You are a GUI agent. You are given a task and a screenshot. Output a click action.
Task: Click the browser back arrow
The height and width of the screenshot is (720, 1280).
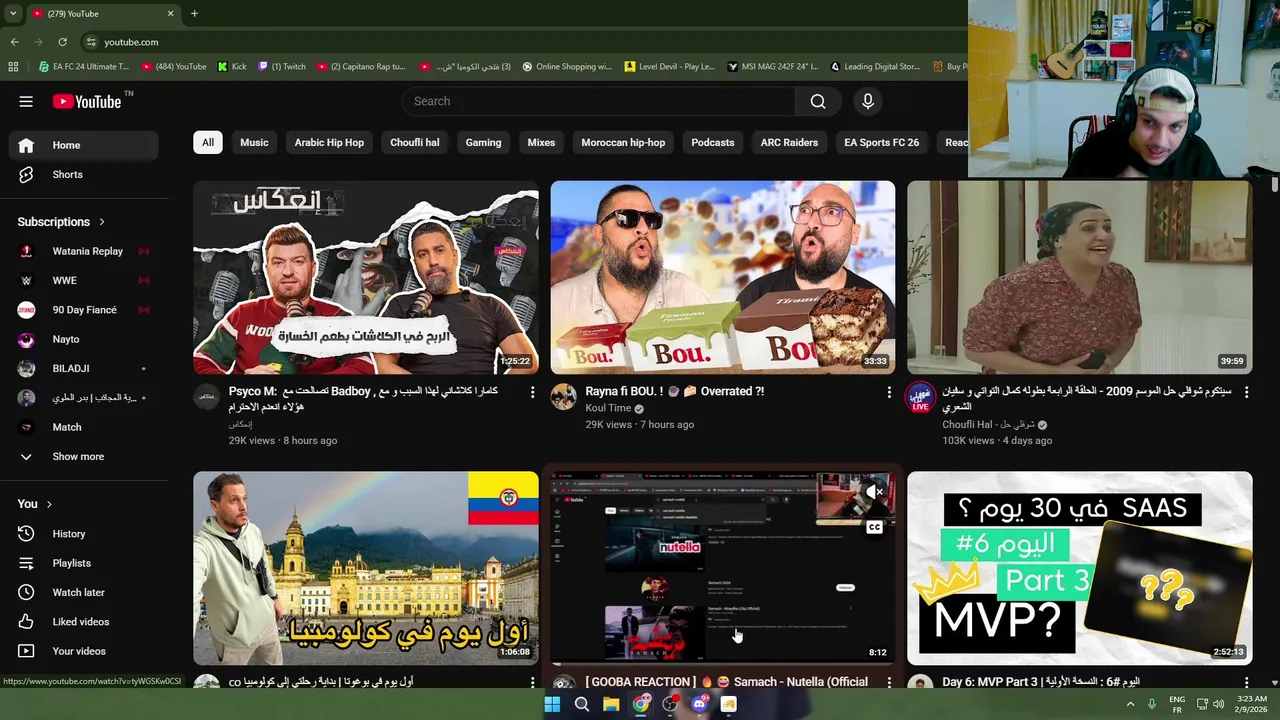15,42
